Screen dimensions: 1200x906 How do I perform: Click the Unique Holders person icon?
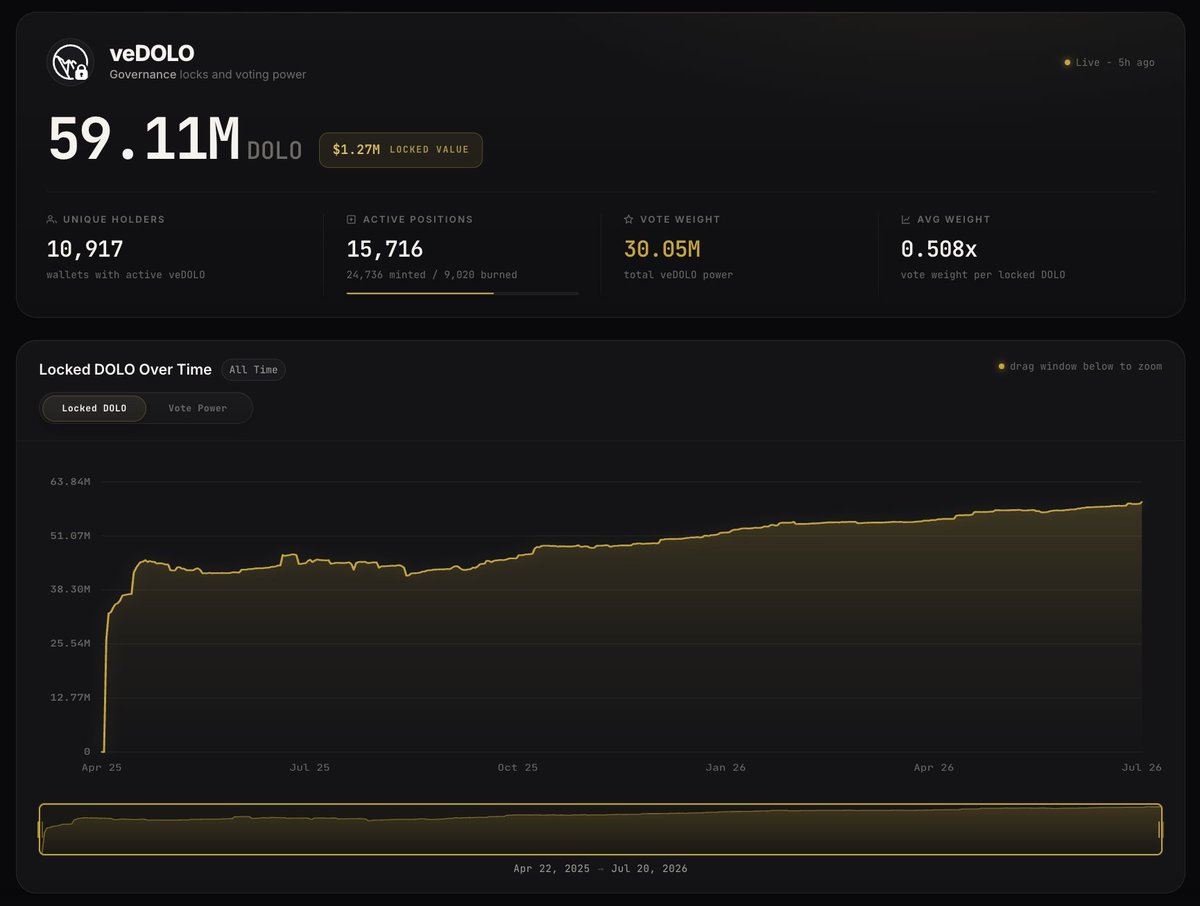(51, 219)
